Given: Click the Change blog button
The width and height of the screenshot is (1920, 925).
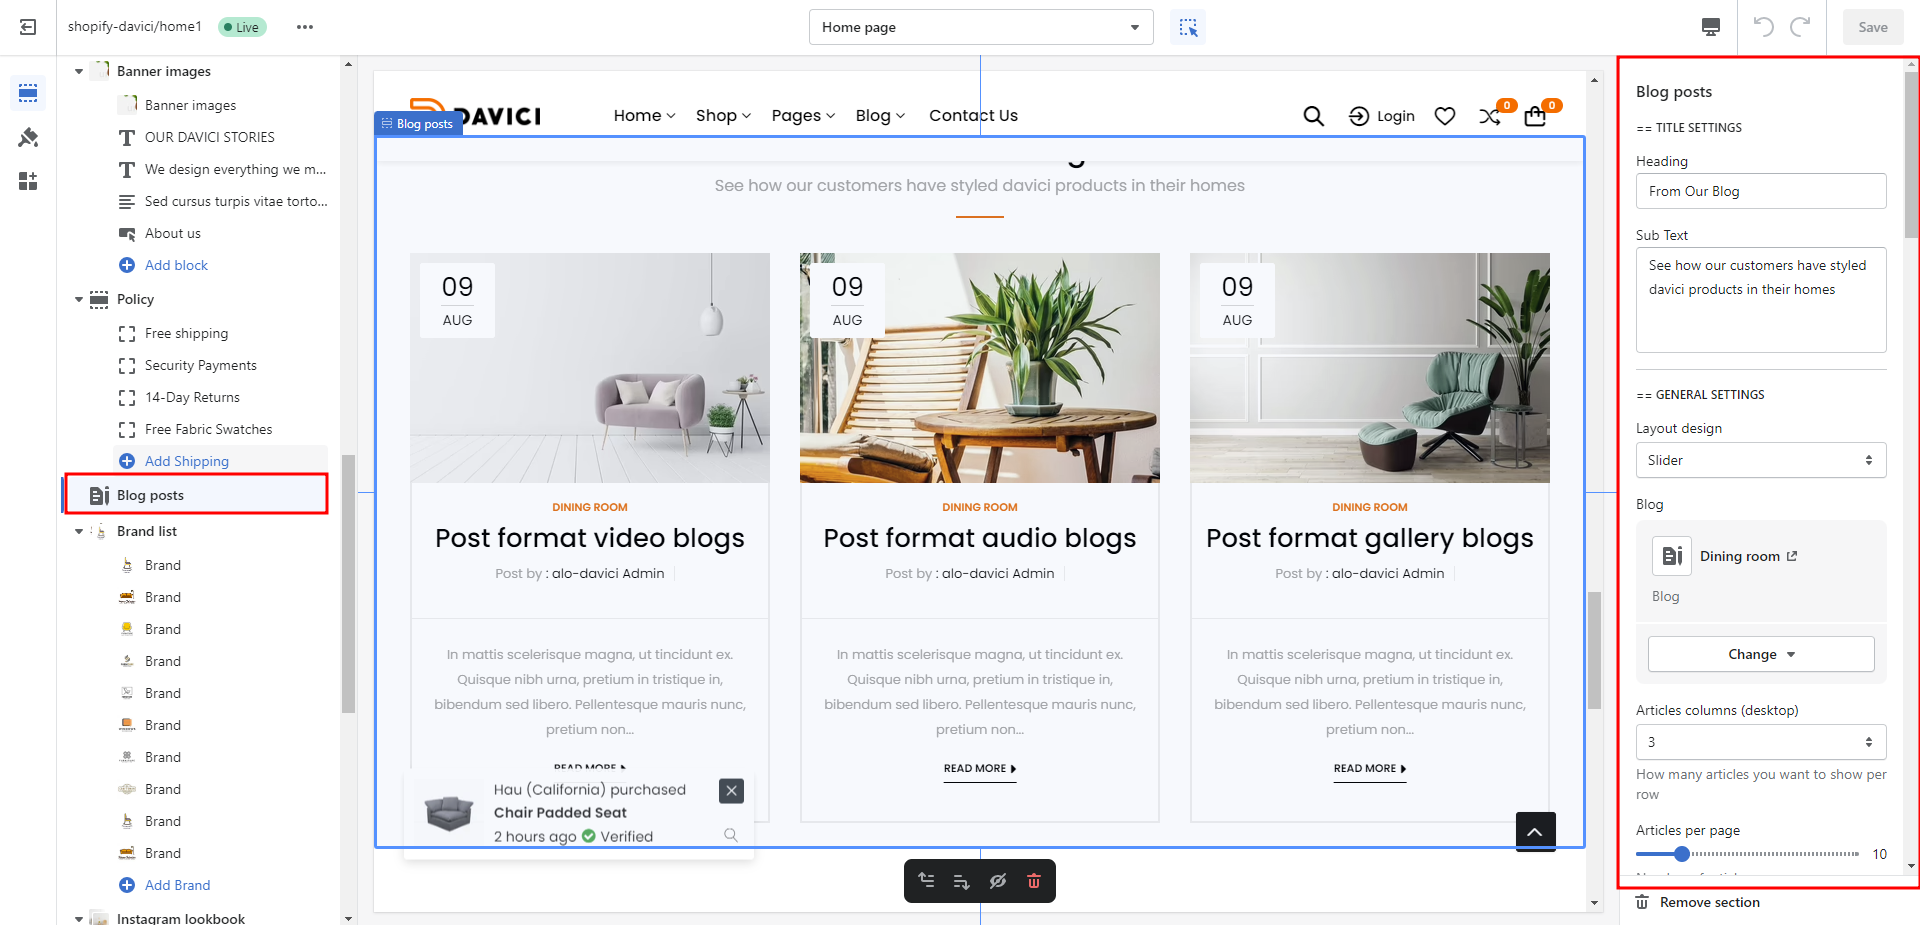Looking at the screenshot, I should tap(1760, 654).
